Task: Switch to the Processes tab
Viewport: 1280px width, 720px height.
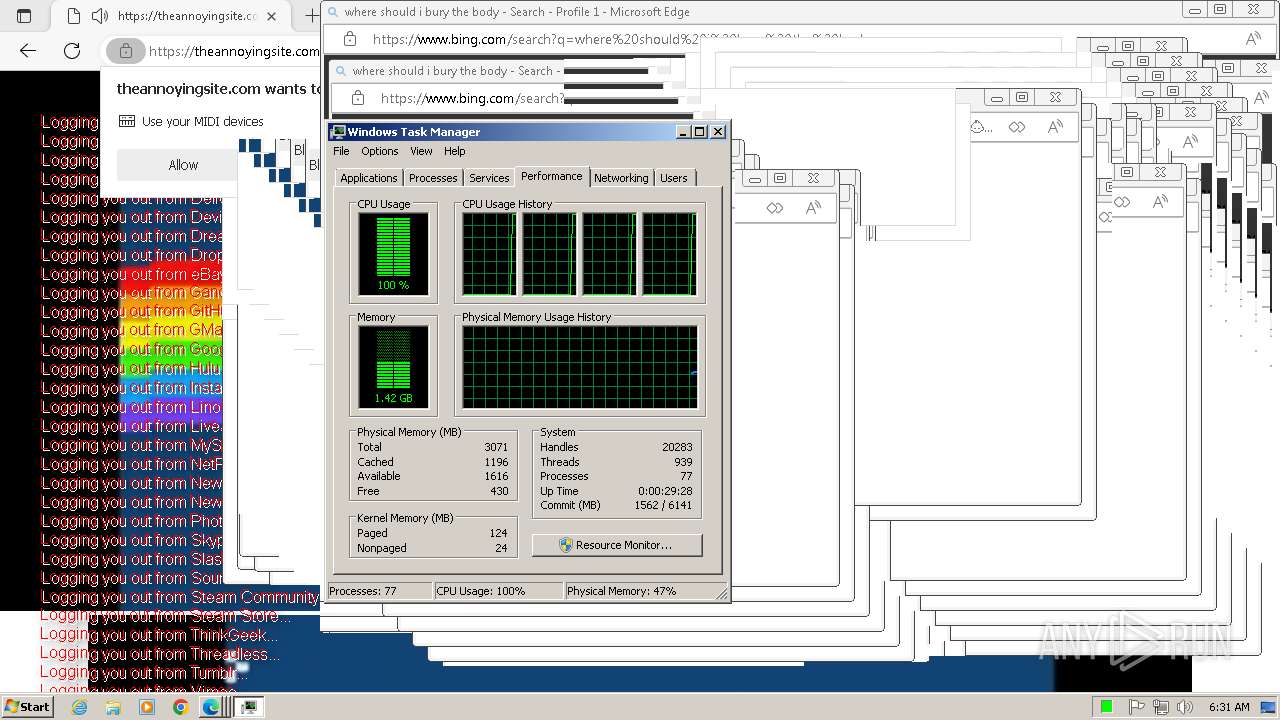Action: click(x=433, y=178)
